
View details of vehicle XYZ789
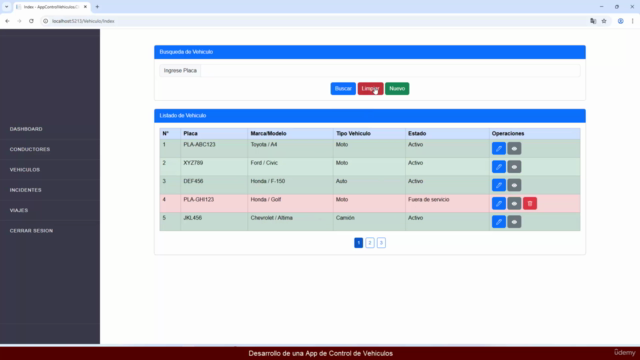coord(514,167)
